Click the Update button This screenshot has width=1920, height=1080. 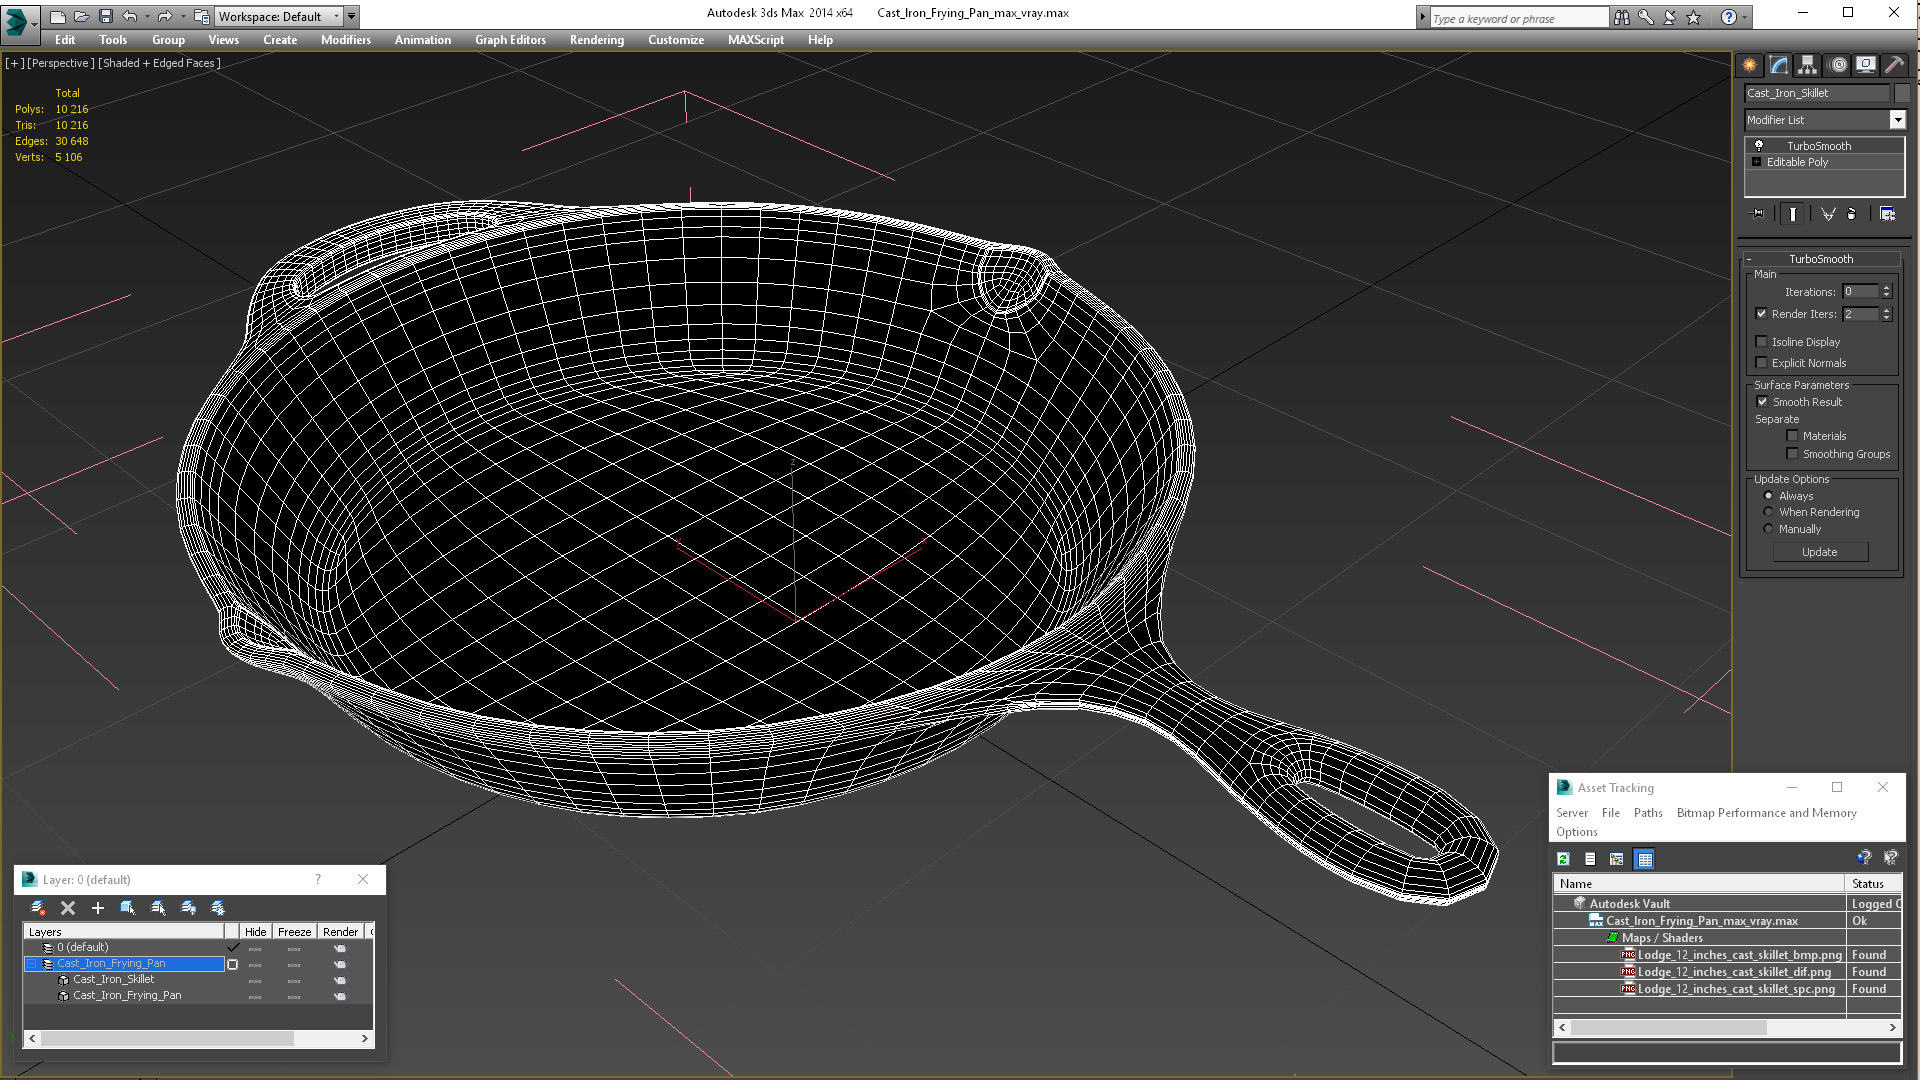click(x=1820, y=552)
